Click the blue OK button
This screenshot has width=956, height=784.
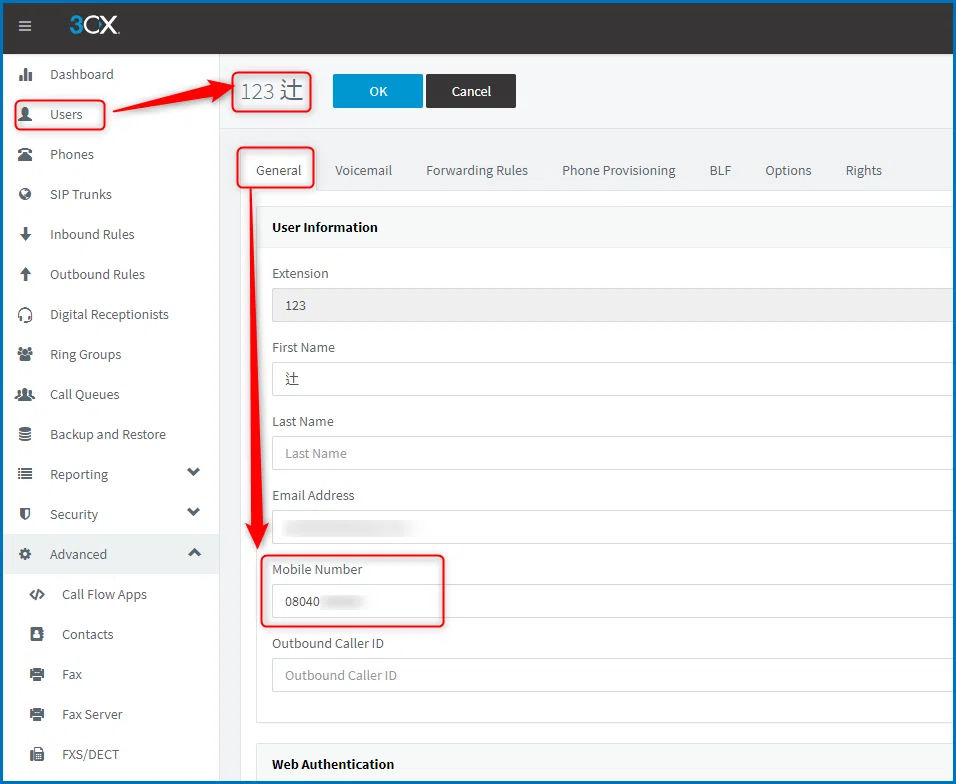coord(378,91)
